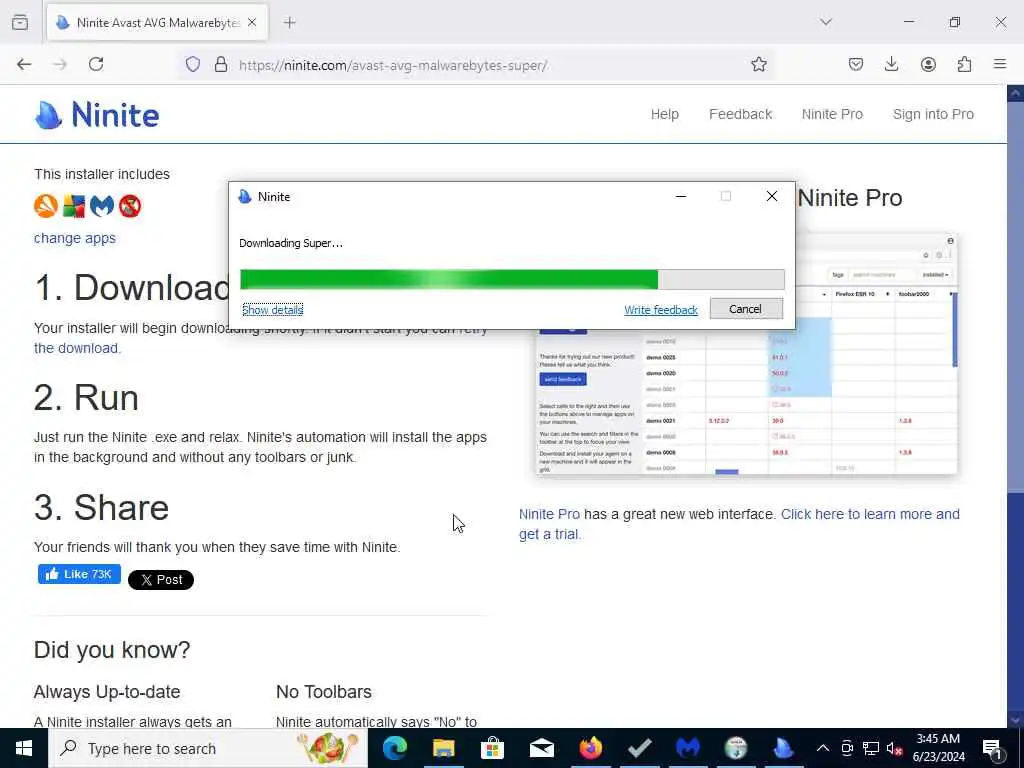Click the muted volume tray icon
The image size is (1024, 768).
click(895, 748)
